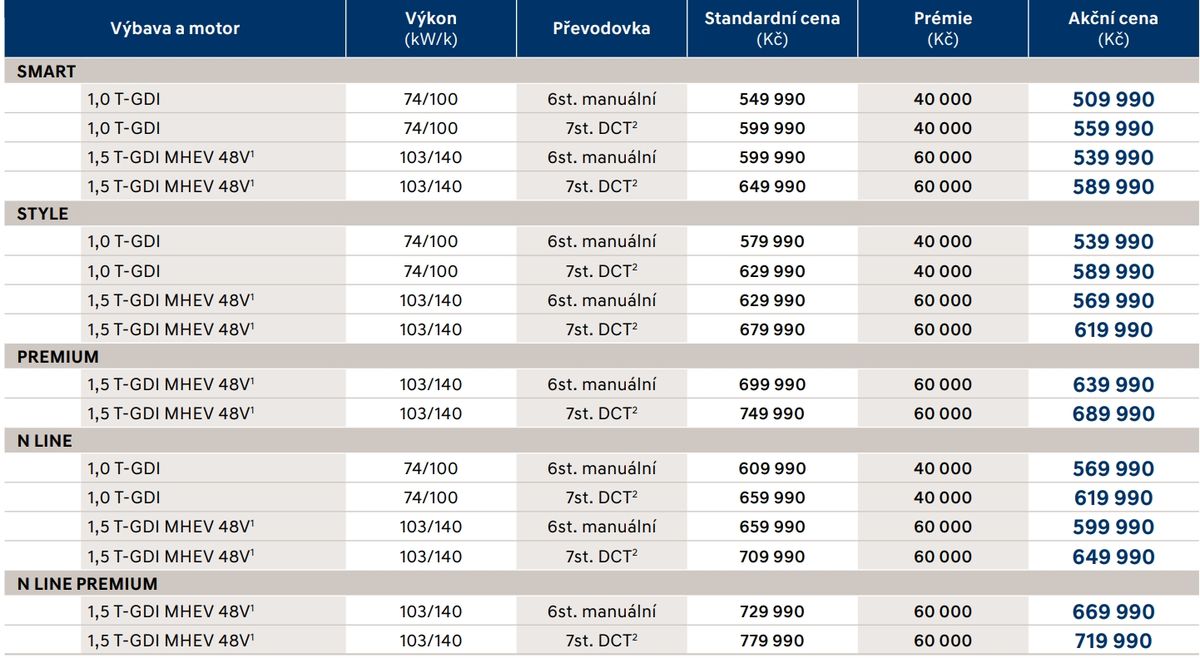Select the standard price 699 990
Viewport: 1200px width, 658px height.
772,384
